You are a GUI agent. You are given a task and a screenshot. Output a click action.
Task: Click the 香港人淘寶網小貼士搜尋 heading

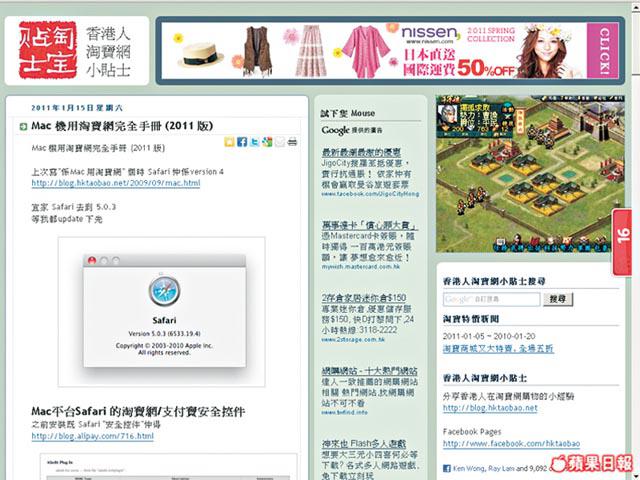pos(494,281)
